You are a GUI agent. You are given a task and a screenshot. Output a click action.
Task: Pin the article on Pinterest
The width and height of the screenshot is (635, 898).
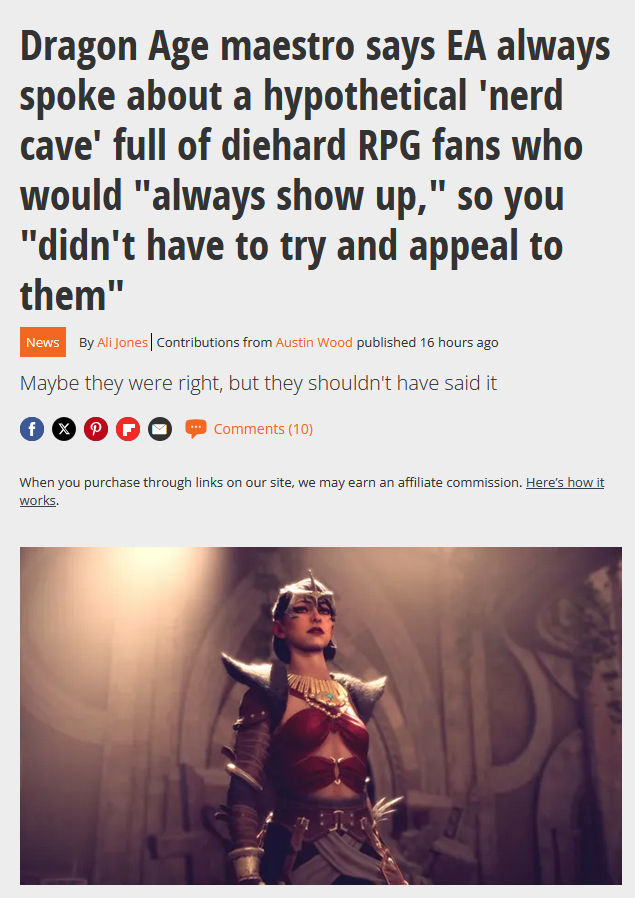96,429
